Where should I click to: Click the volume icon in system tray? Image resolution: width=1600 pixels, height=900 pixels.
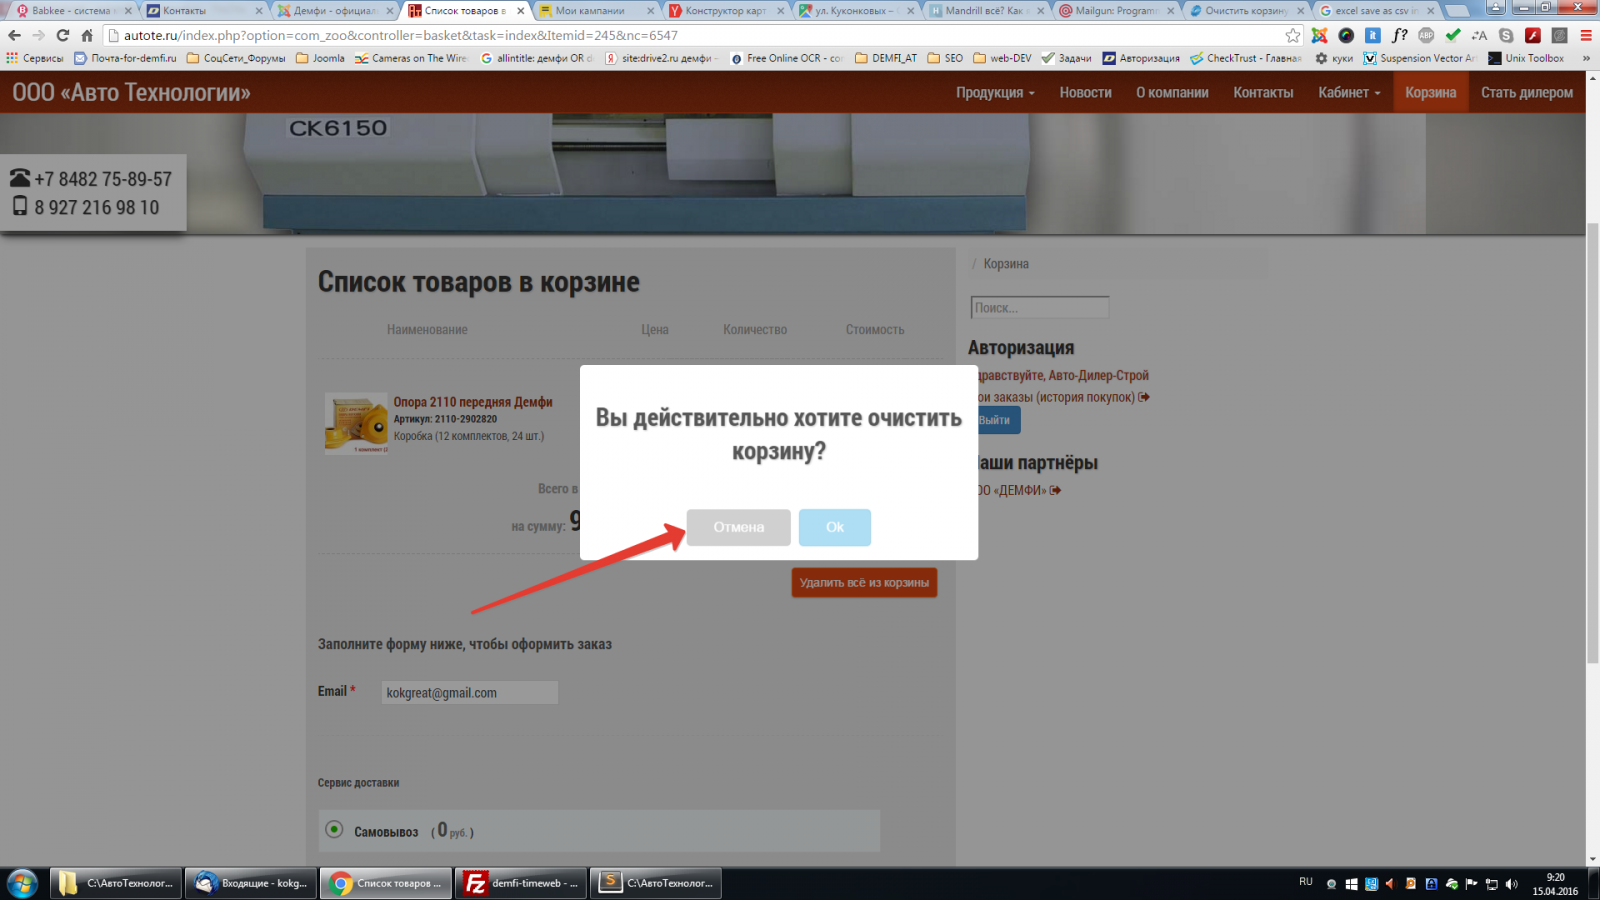pos(1511,884)
